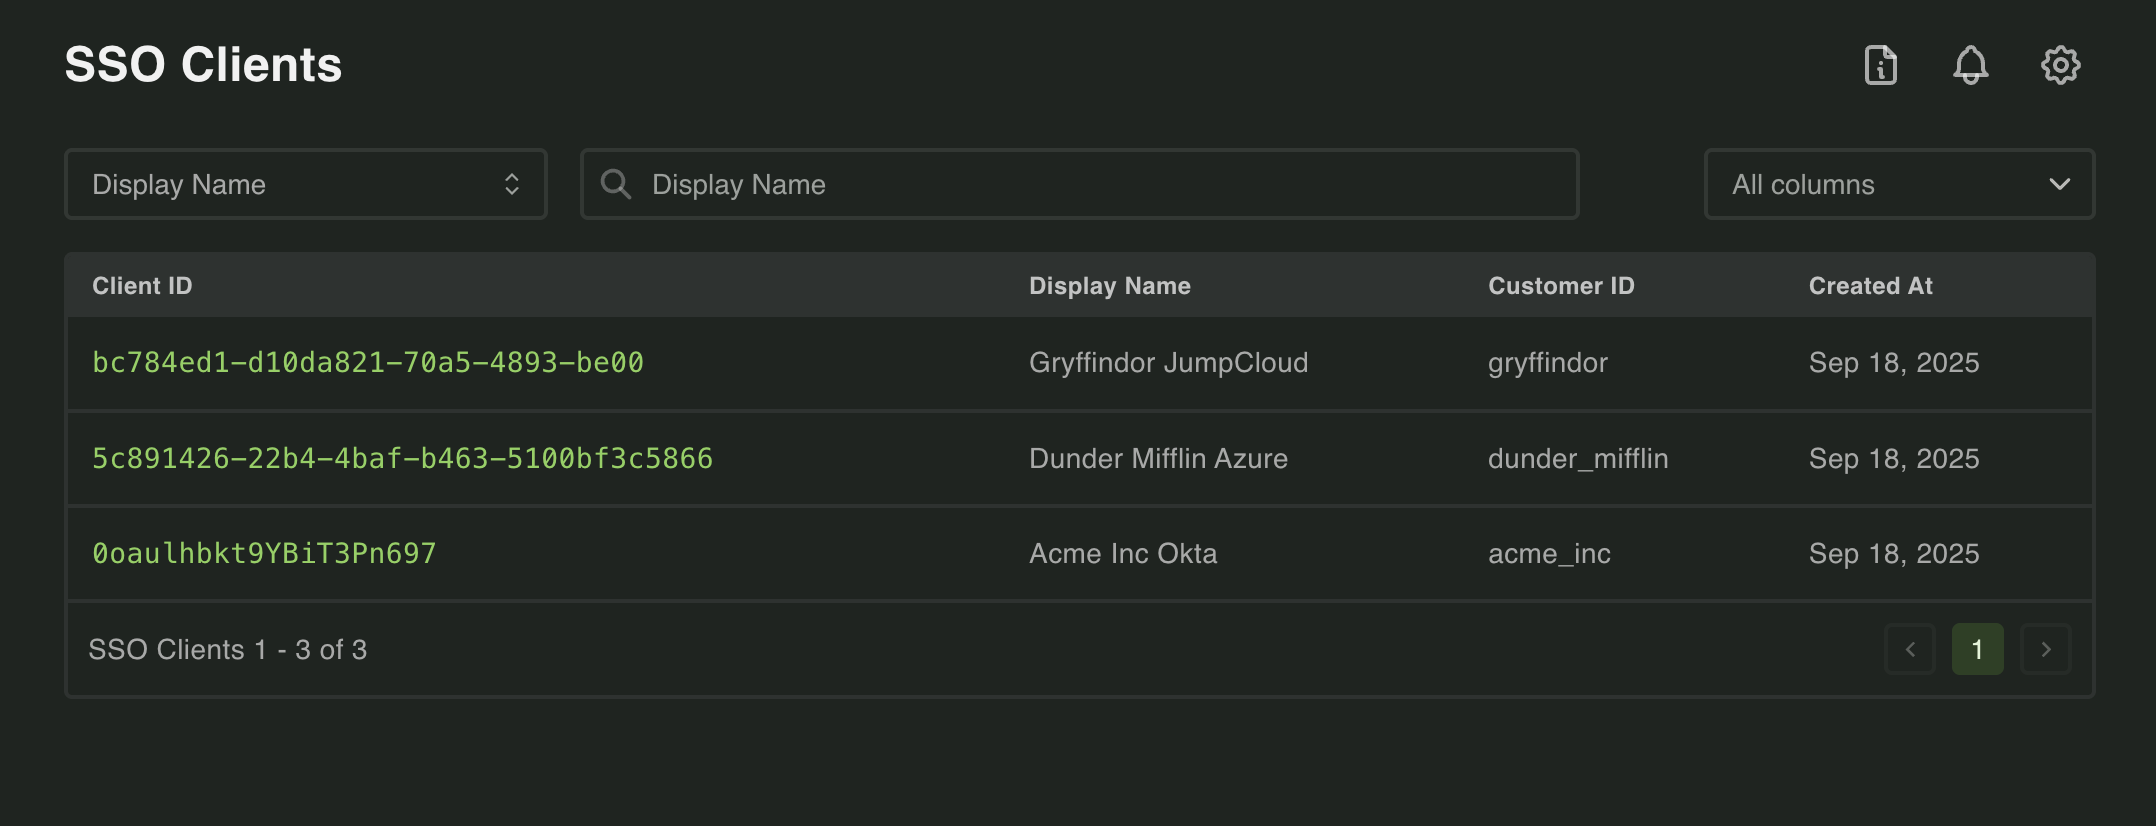This screenshot has width=2156, height=826.
Task: Sort by Created At column header
Action: coord(1870,286)
